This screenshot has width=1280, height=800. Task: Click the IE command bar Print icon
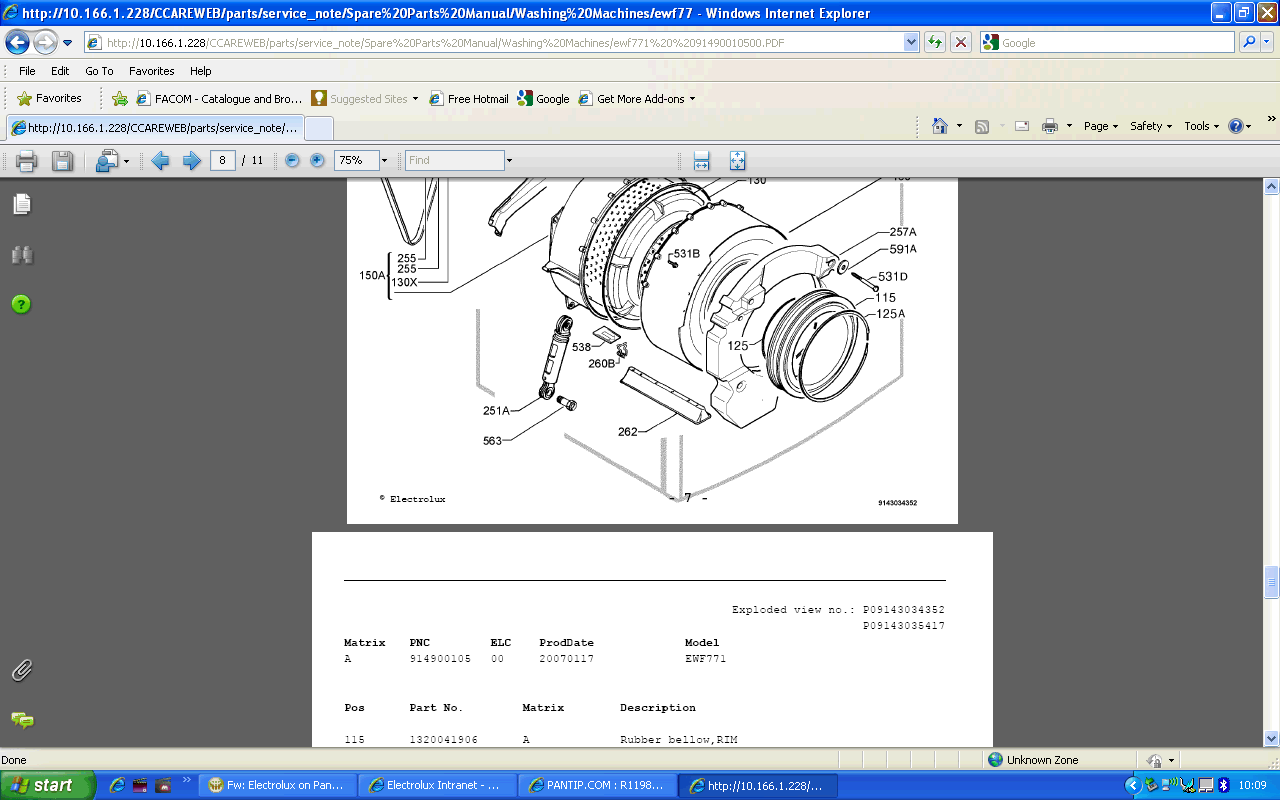click(1049, 126)
